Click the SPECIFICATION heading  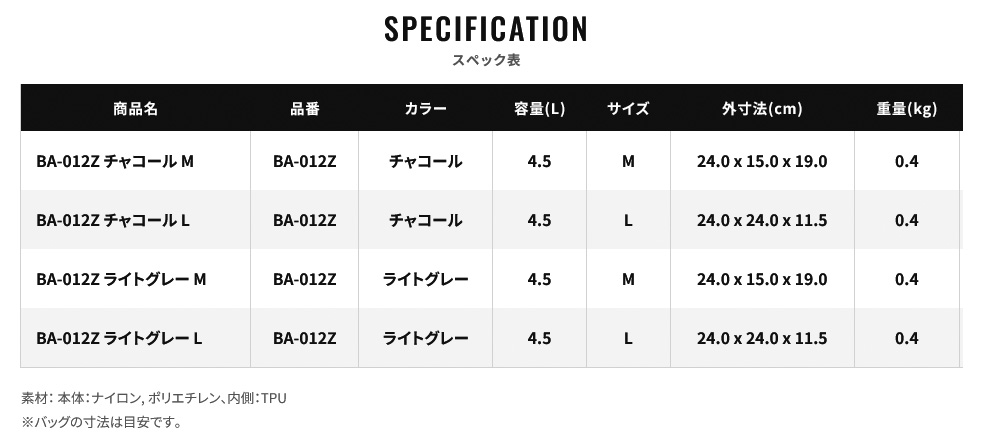click(486, 28)
